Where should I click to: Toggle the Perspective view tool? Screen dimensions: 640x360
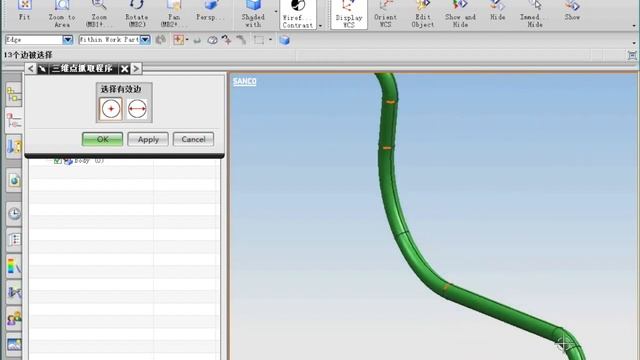tap(210, 12)
